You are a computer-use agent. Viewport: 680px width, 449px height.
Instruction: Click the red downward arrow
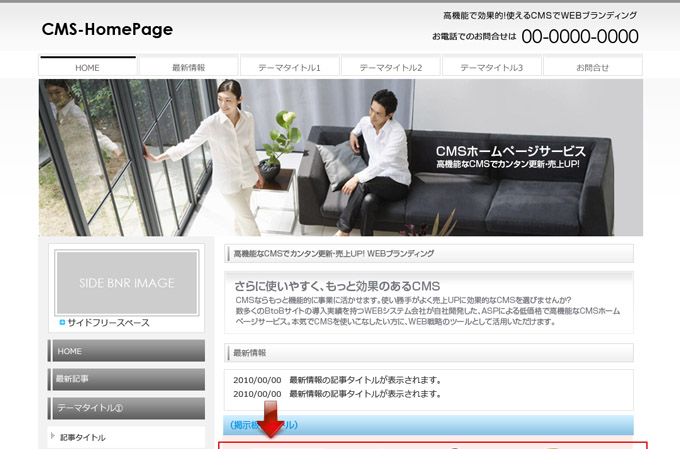pos(271,419)
